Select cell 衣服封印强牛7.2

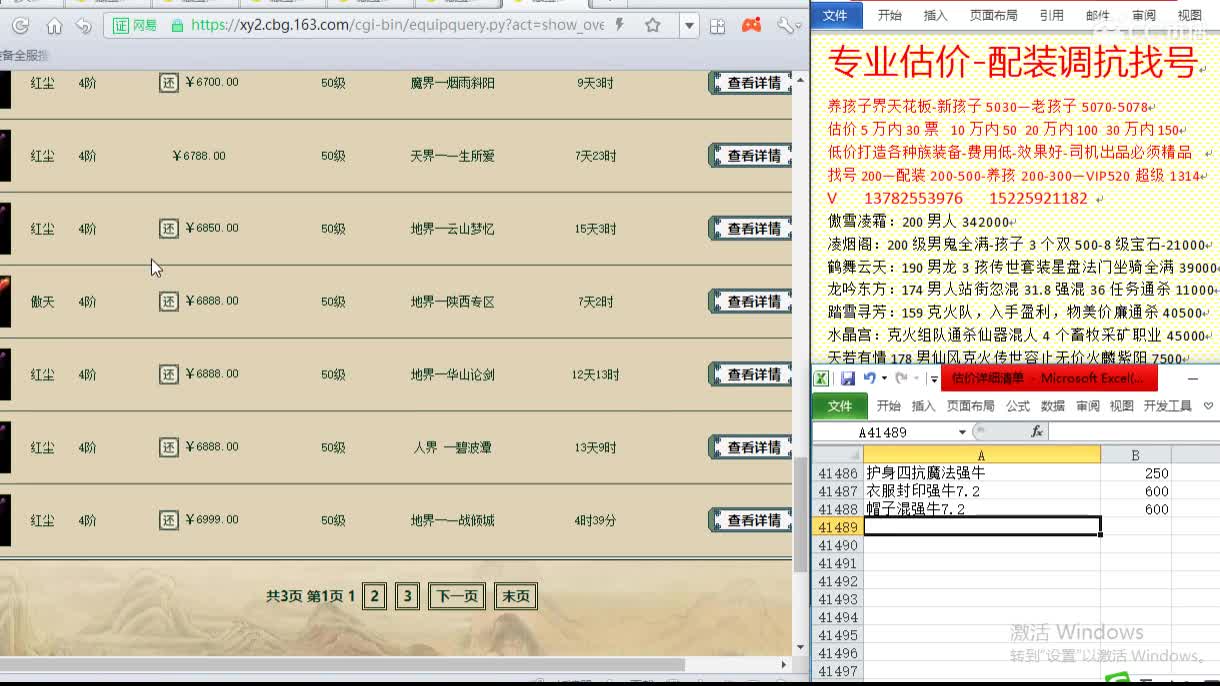(x=981, y=491)
